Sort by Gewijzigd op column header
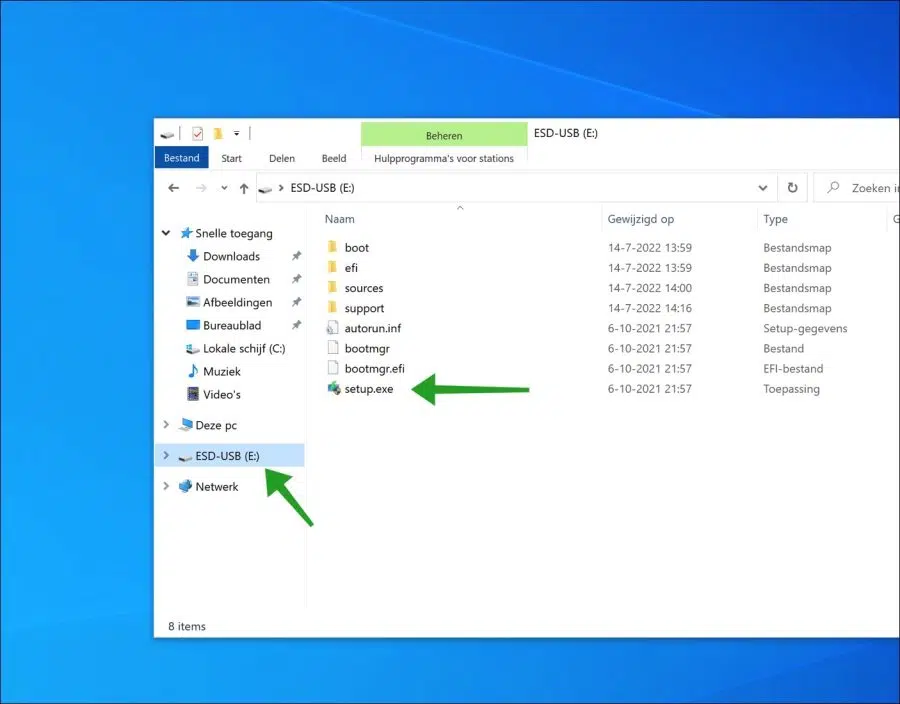The width and height of the screenshot is (900, 704). pos(641,219)
